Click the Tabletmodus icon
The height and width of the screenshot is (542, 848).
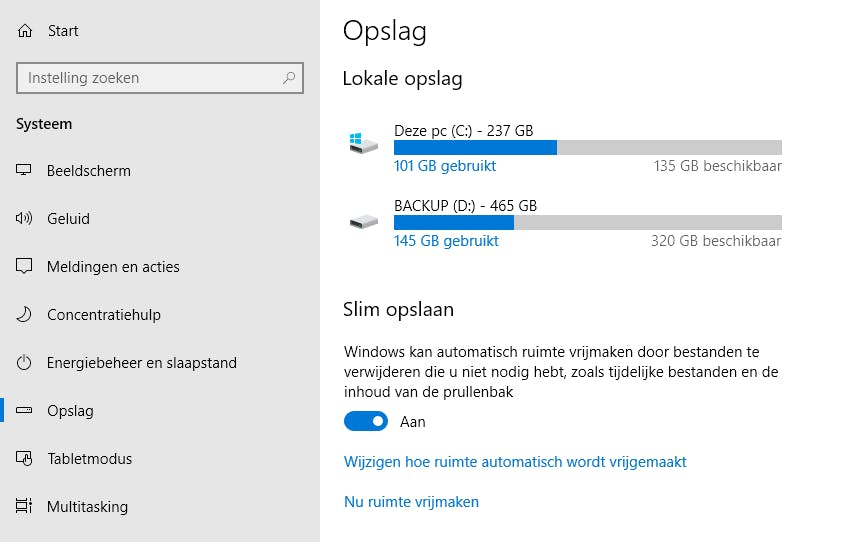pos(25,459)
